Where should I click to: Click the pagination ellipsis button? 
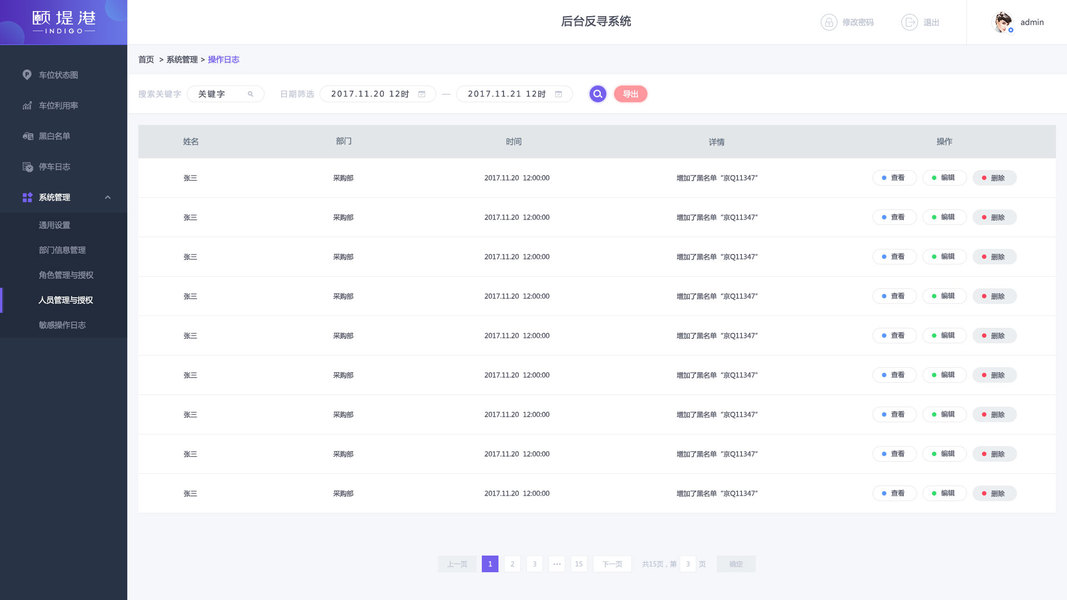[557, 564]
